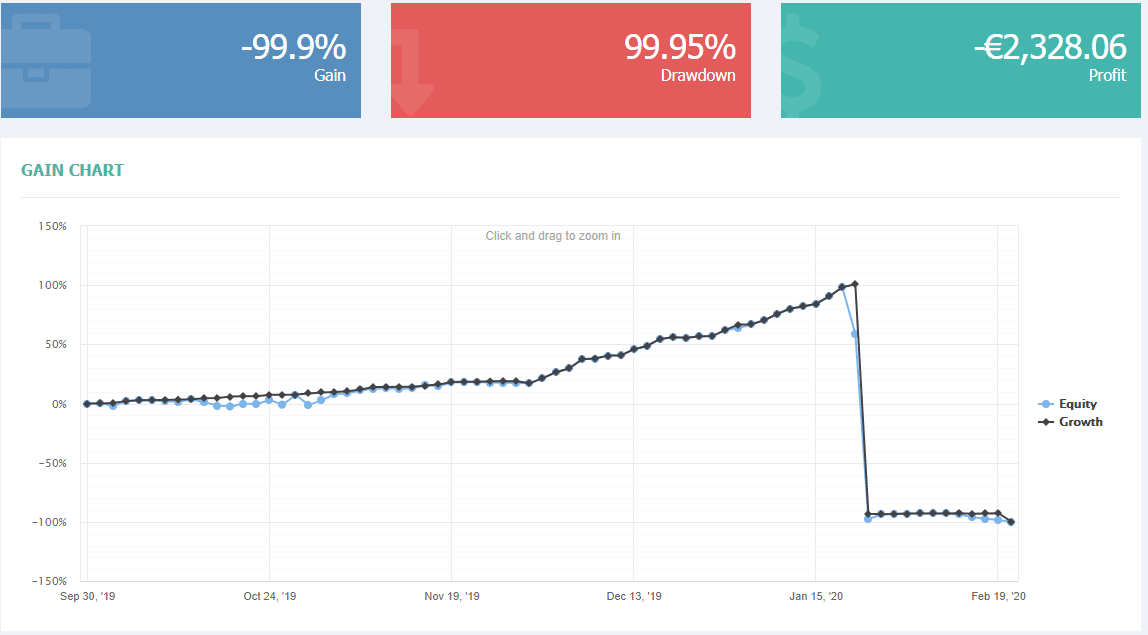Click the -€2,328.06 Profit value
1148x635 pixels.
coord(1050,47)
